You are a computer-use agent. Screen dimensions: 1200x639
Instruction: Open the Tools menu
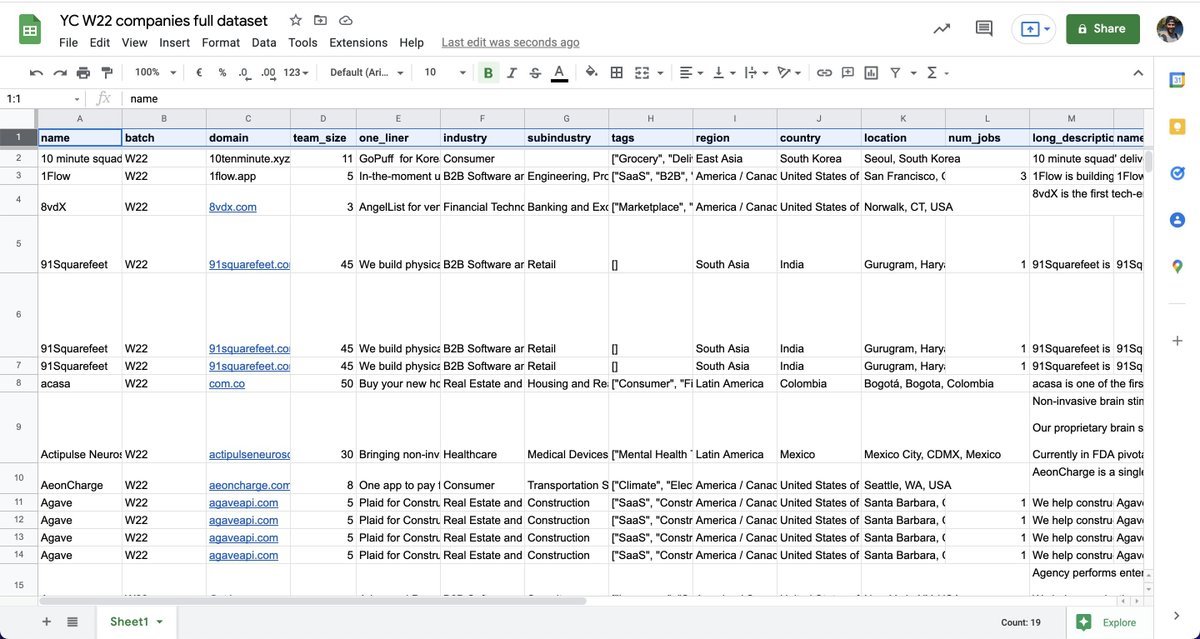[x=303, y=43]
